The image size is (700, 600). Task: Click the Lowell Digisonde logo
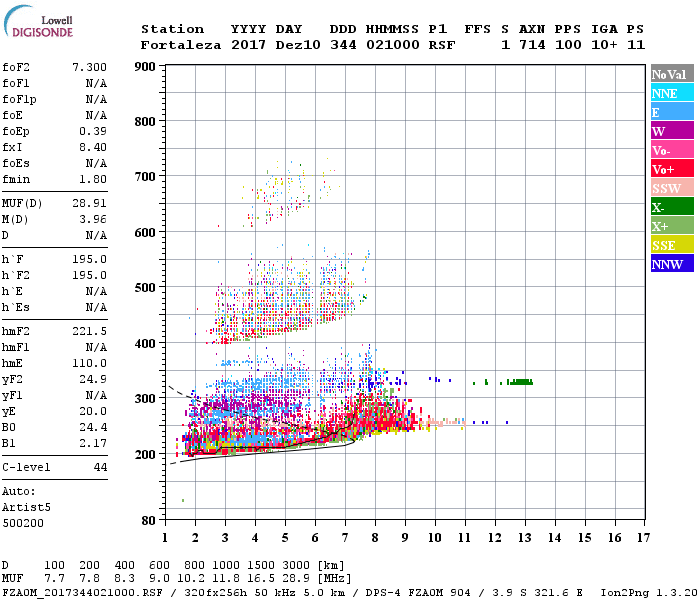click(38, 21)
